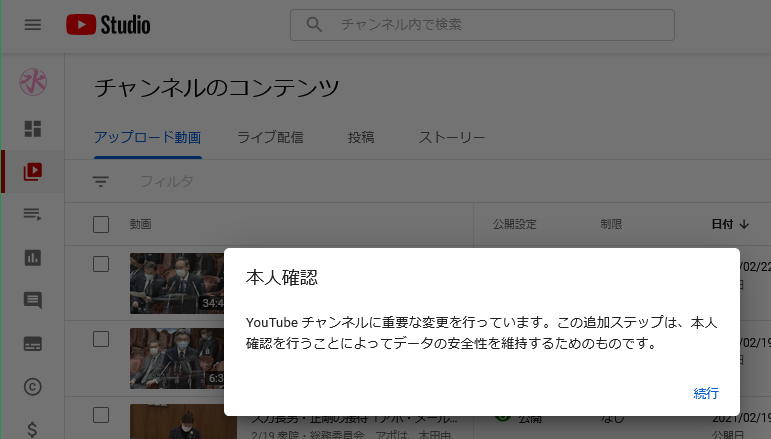Switch to the アップロード動画 tab

click(x=148, y=137)
